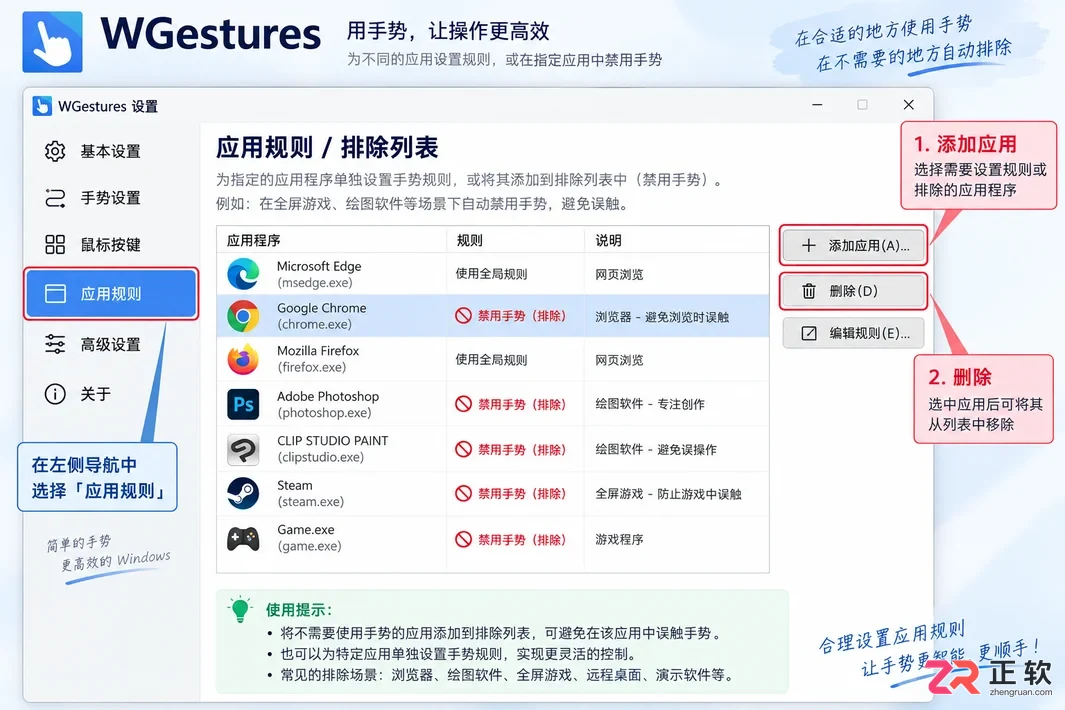Close the WGestures 设置 window
This screenshot has width=1065, height=710.
[908, 105]
